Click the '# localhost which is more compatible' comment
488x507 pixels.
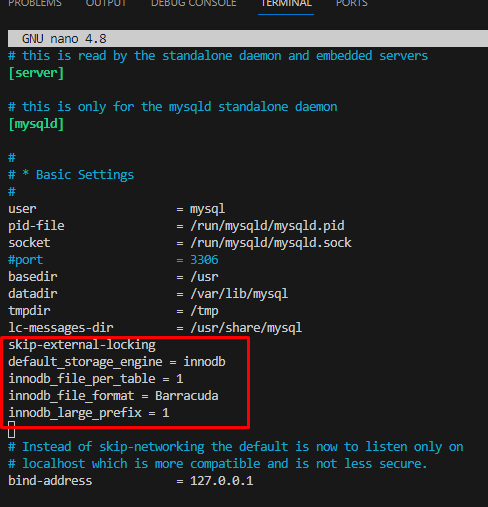coord(218,464)
